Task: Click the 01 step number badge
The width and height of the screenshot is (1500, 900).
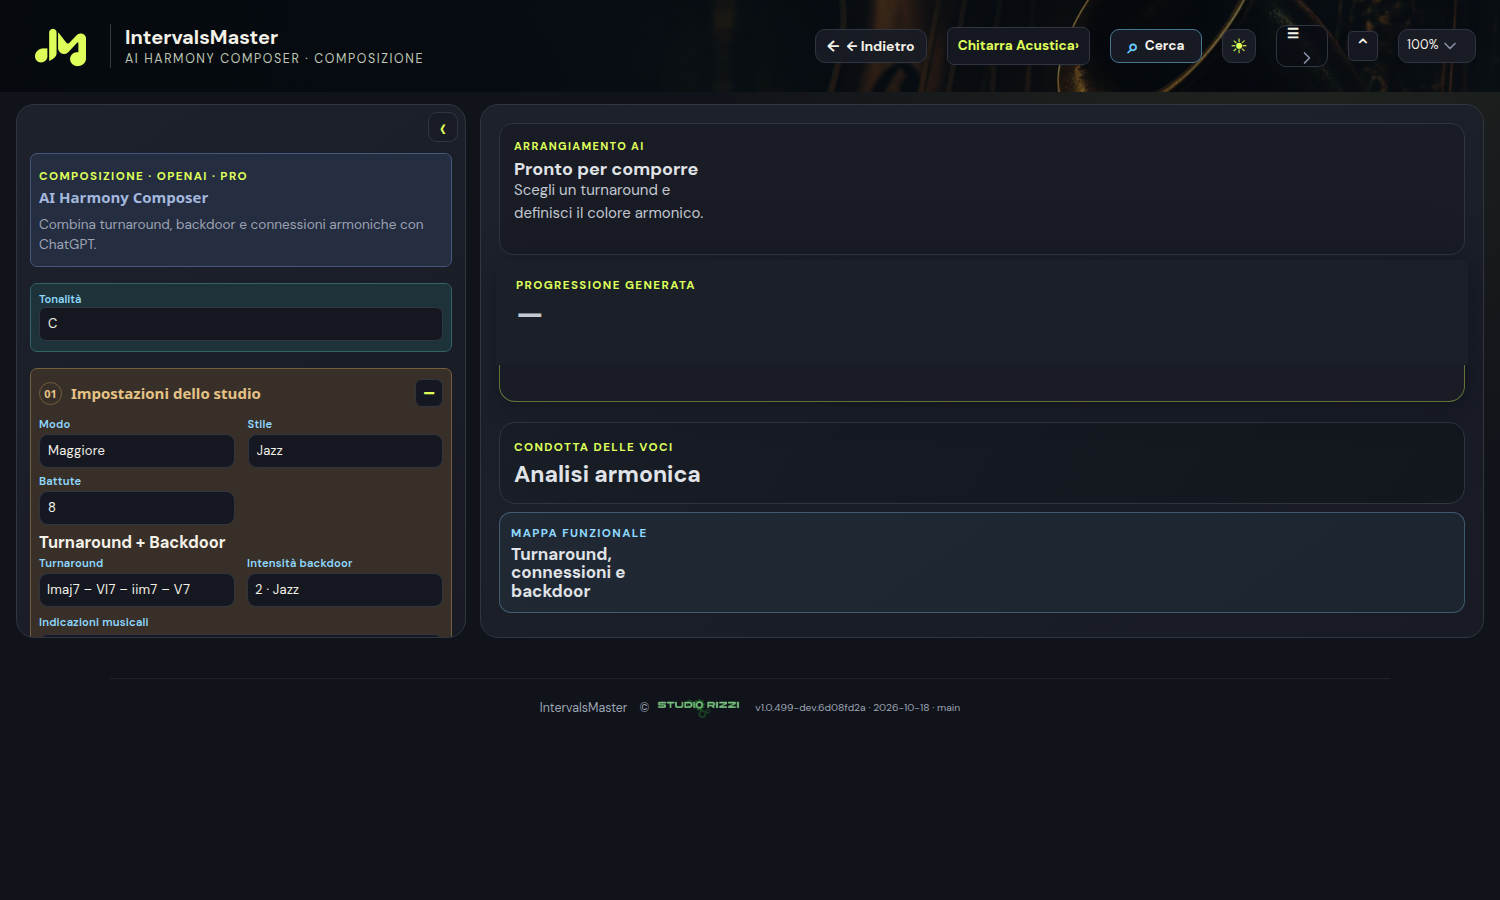Action: (x=50, y=394)
